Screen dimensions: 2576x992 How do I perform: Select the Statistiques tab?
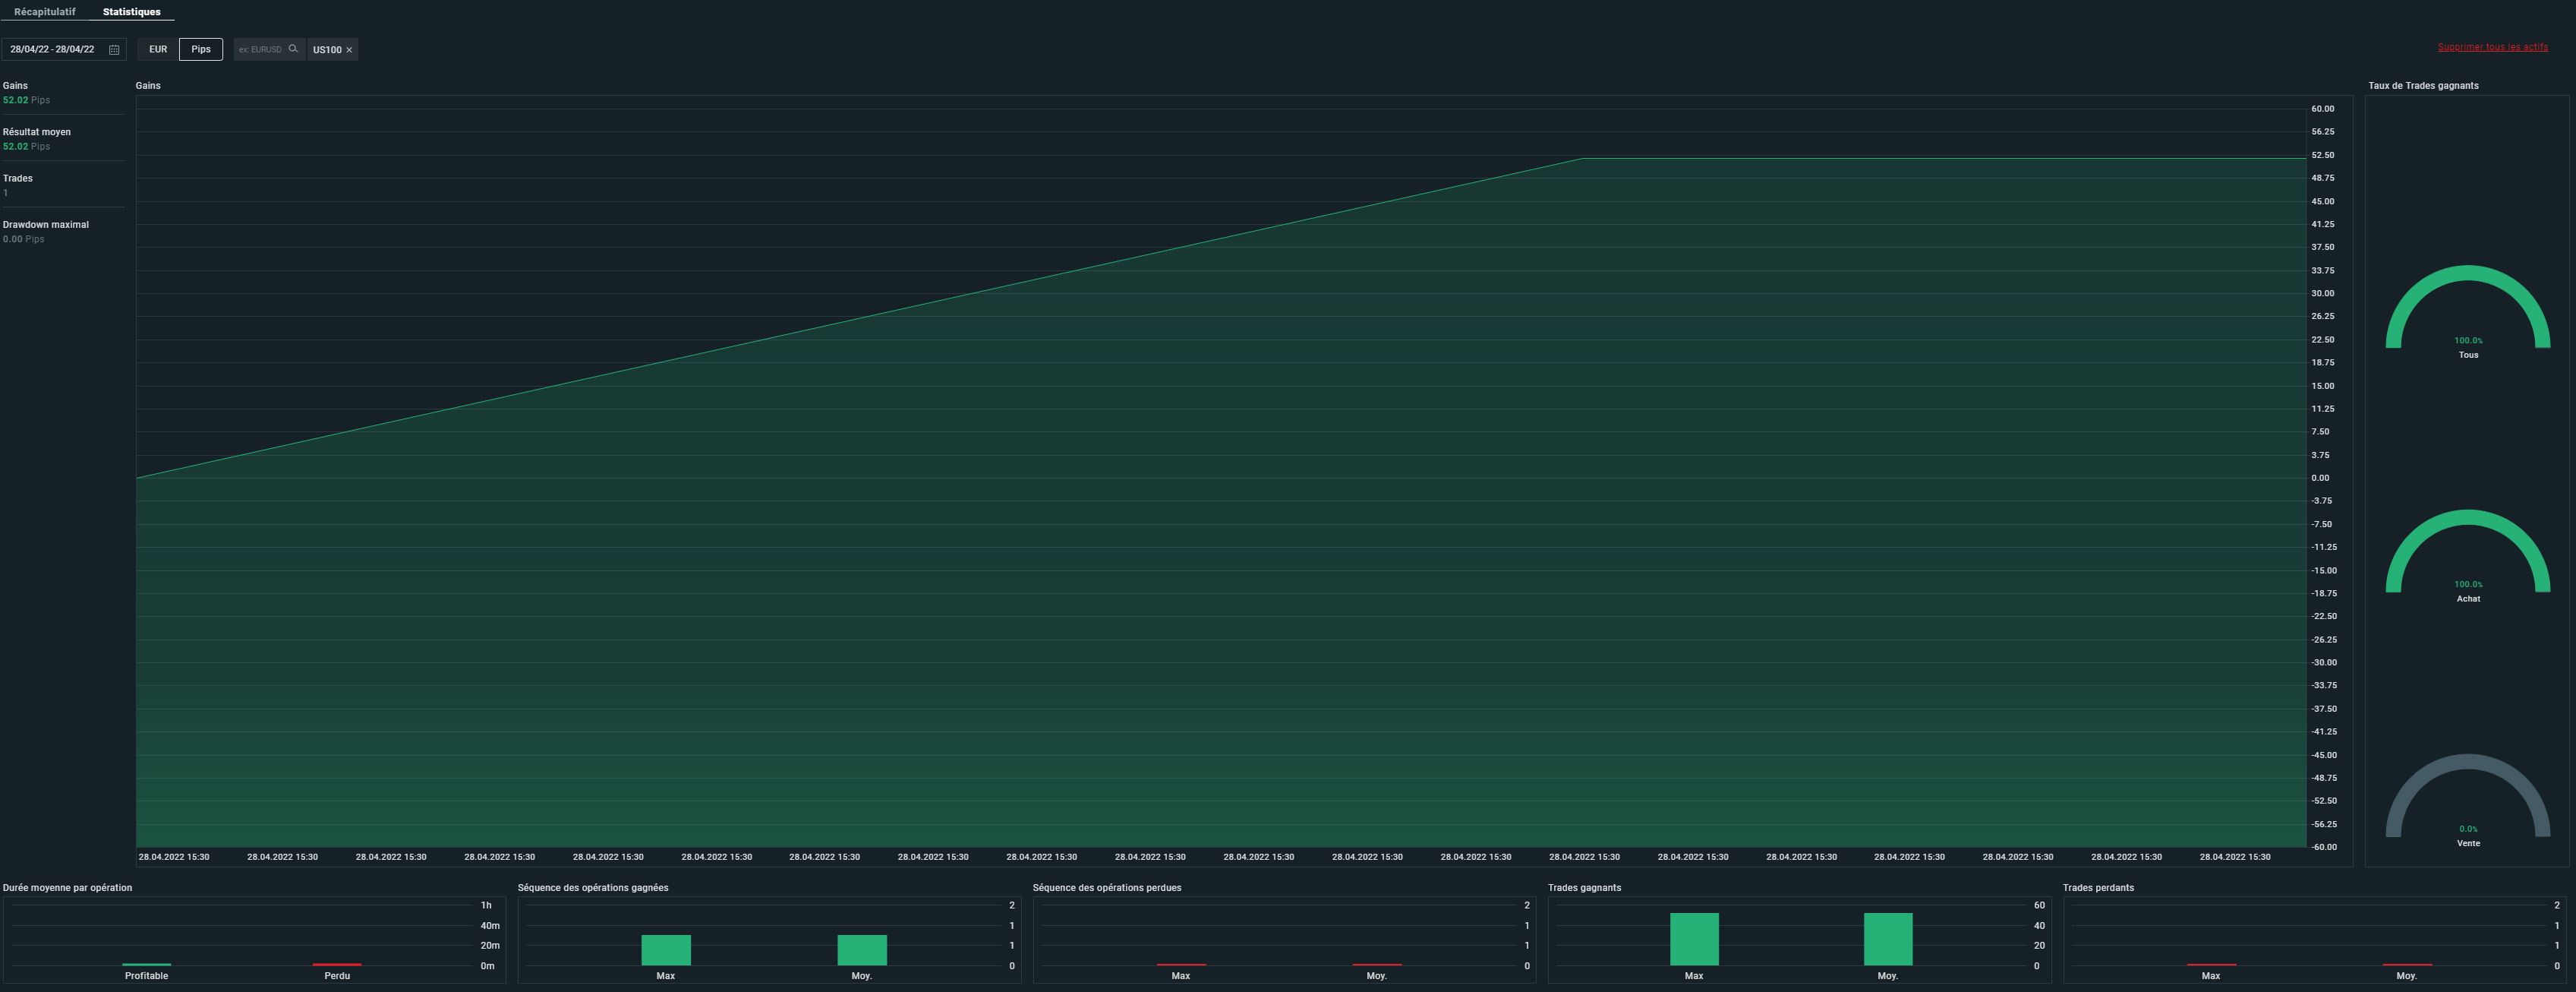pyautogui.click(x=131, y=12)
